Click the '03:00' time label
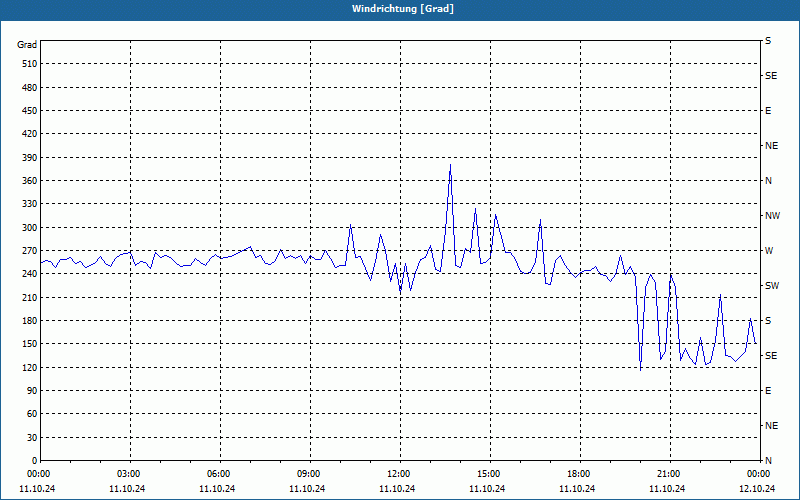This screenshot has height=500, width=800. [130, 474]
